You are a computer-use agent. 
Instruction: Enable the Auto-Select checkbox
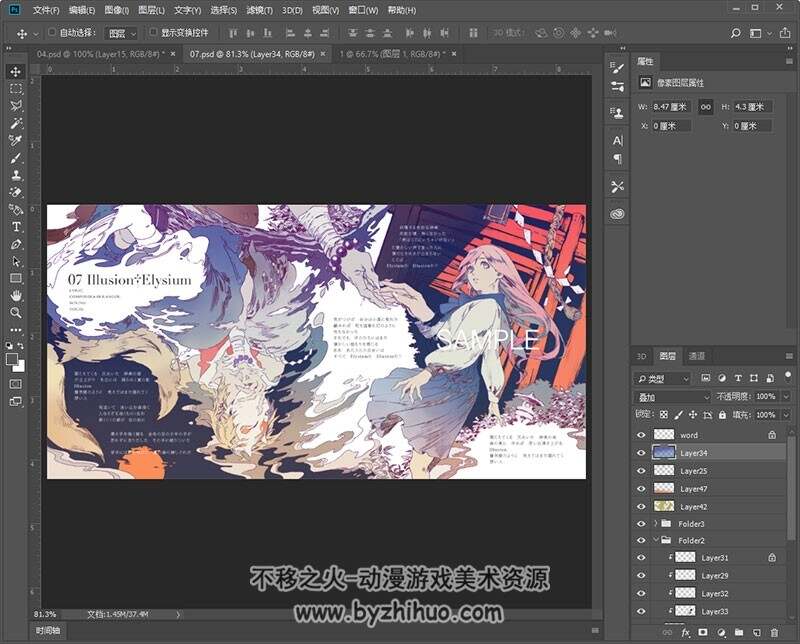(52, 32)
